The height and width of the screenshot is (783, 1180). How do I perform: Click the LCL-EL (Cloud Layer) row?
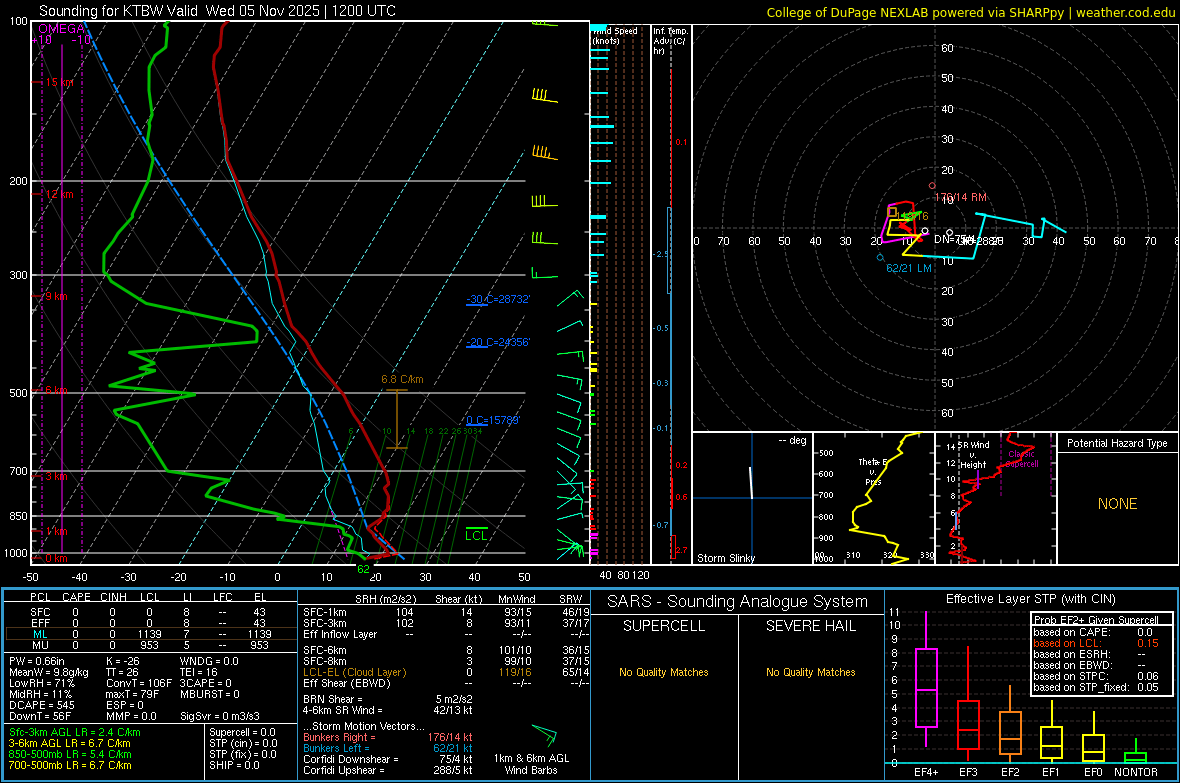point(445,672)
